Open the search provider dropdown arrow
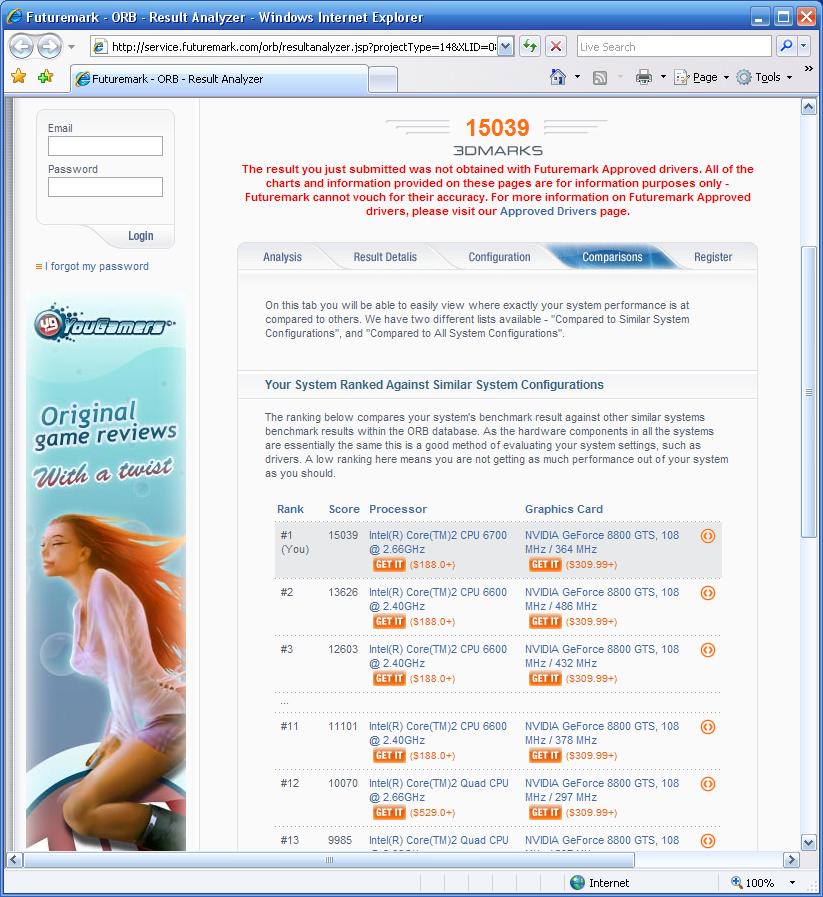Viewport: 823px width, 897px height. point(804,46)
